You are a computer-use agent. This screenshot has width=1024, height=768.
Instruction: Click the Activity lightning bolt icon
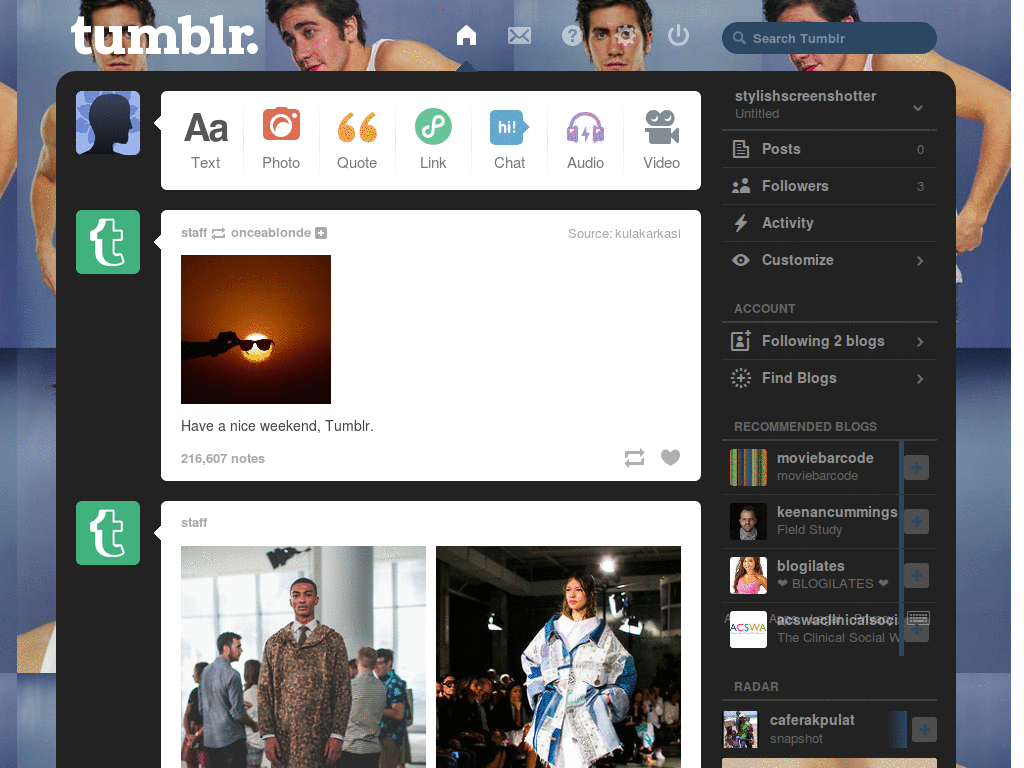(x=741, y=223)
